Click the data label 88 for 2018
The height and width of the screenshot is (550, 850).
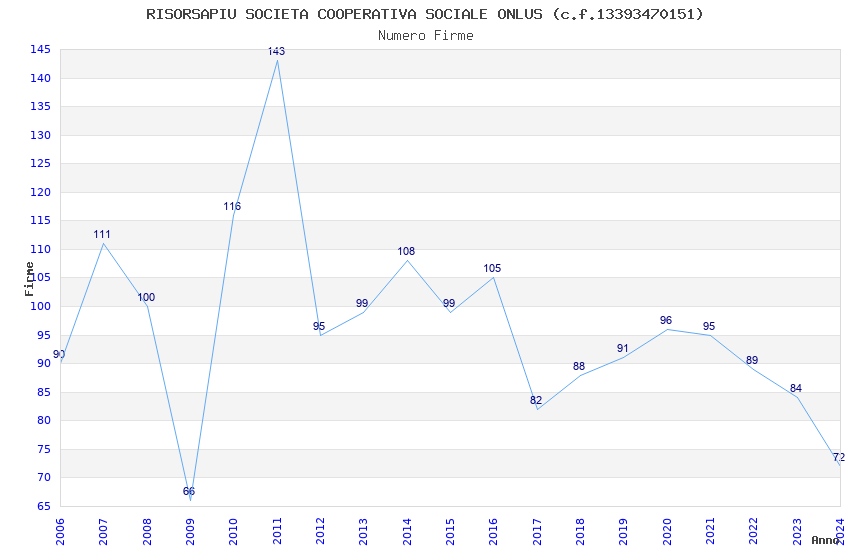coord(579,366)
